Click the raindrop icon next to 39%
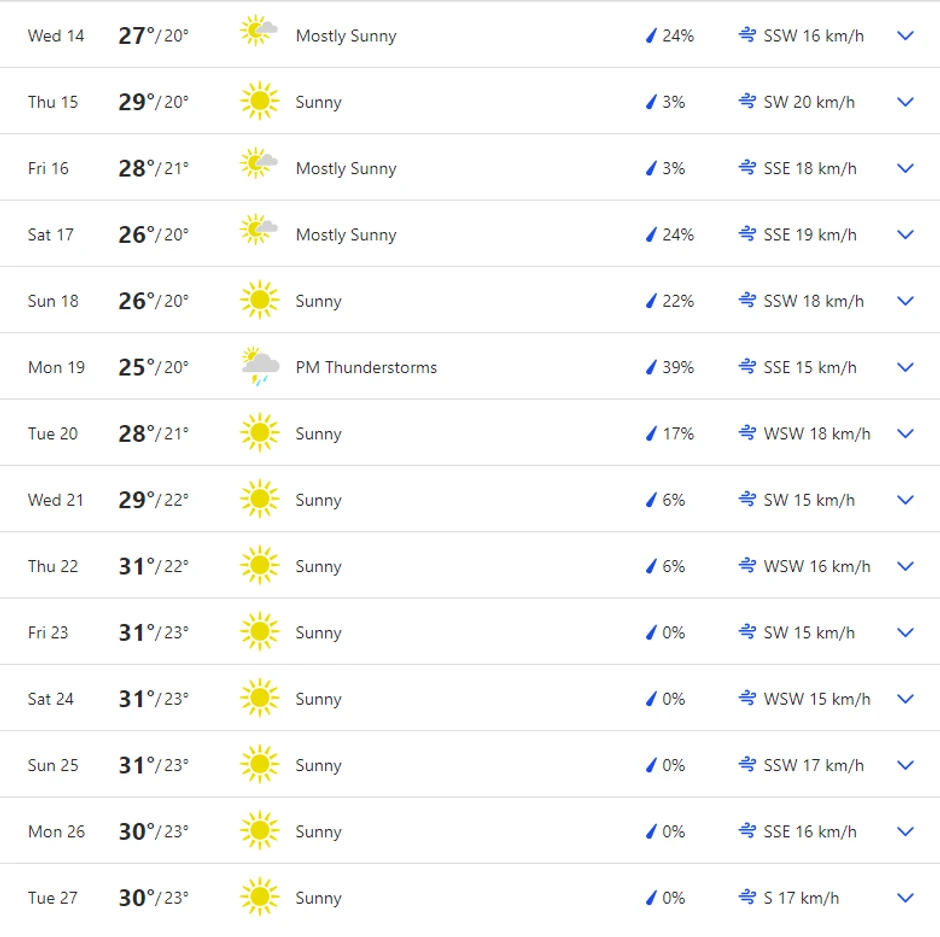 (650, 367)
